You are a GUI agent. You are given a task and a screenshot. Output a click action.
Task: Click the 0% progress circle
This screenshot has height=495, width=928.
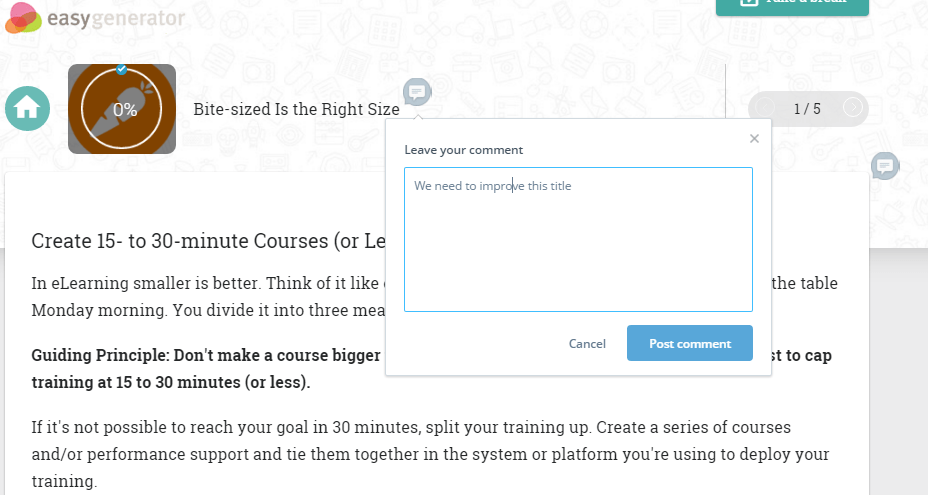(123, 109)
